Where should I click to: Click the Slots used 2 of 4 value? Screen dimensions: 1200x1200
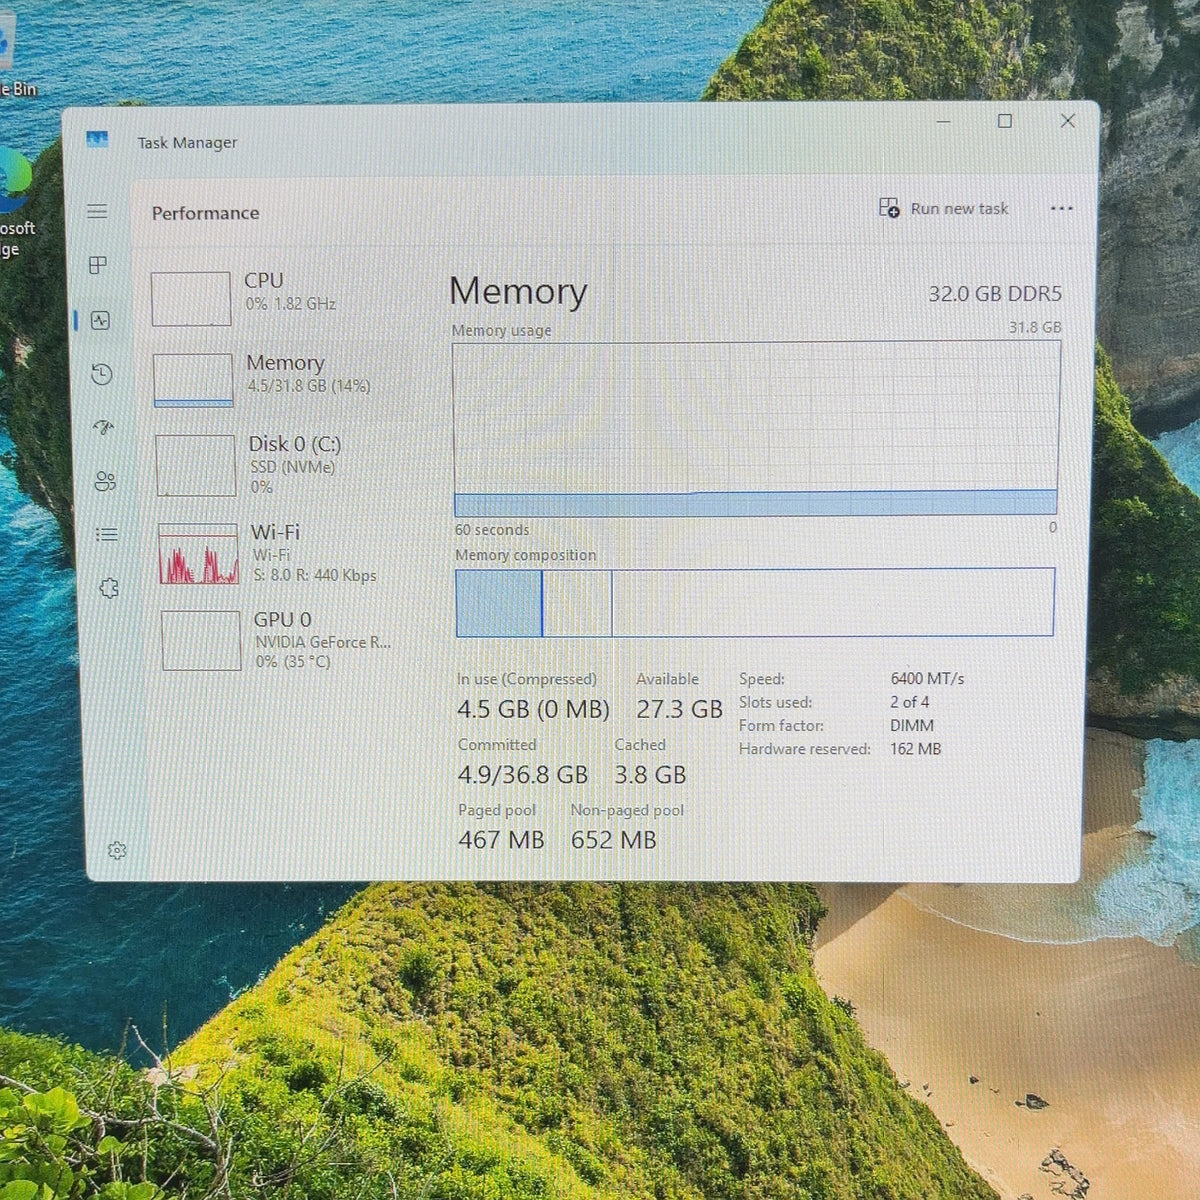click(x=909, y=702)
